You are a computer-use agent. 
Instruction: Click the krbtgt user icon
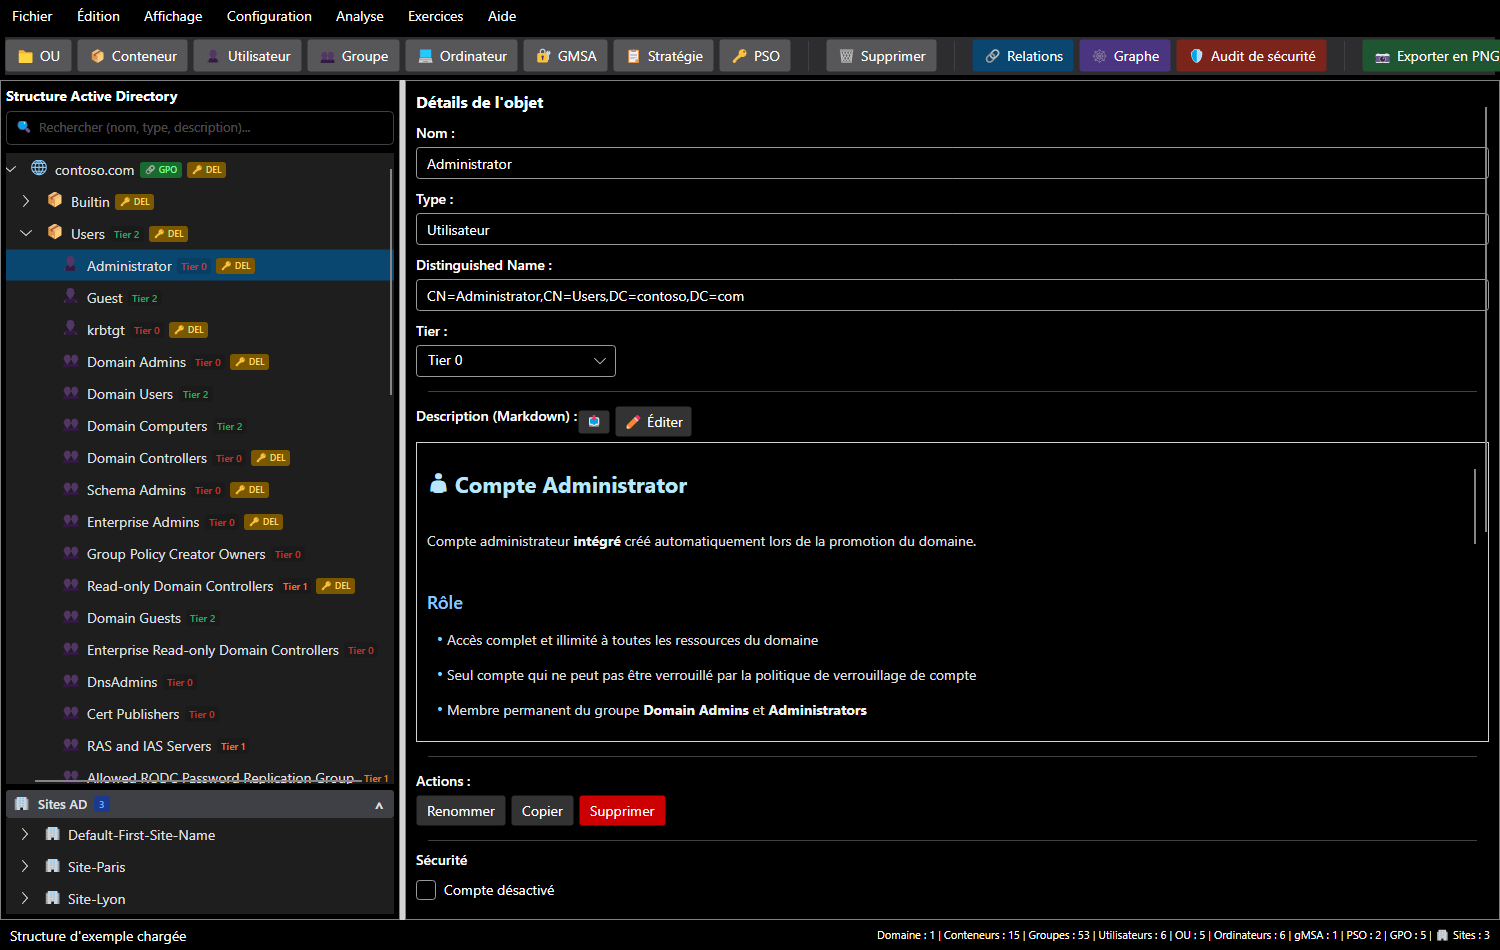pos(71,329)
